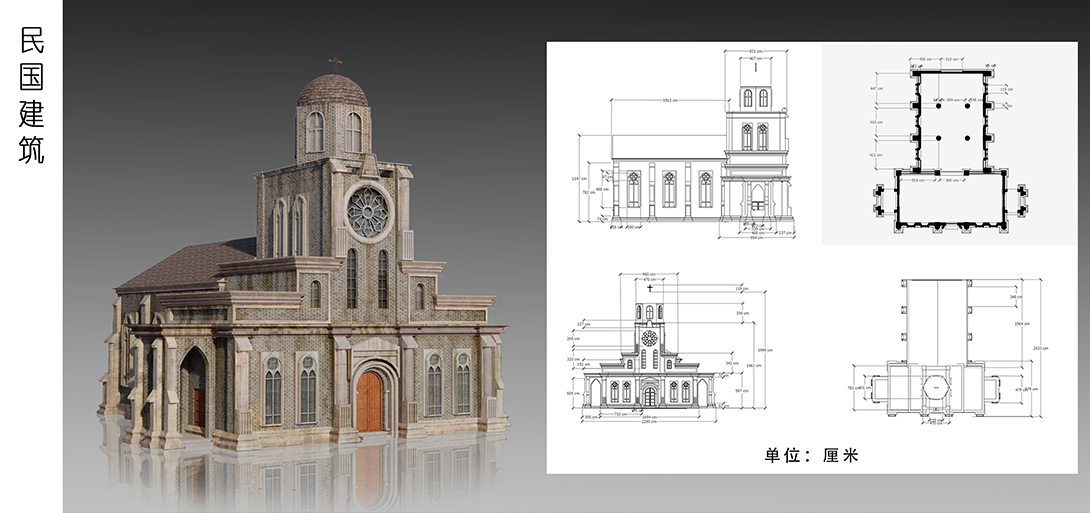Click the vertical title 民国建筑
1090x513 pixels.
pos(31,95)
